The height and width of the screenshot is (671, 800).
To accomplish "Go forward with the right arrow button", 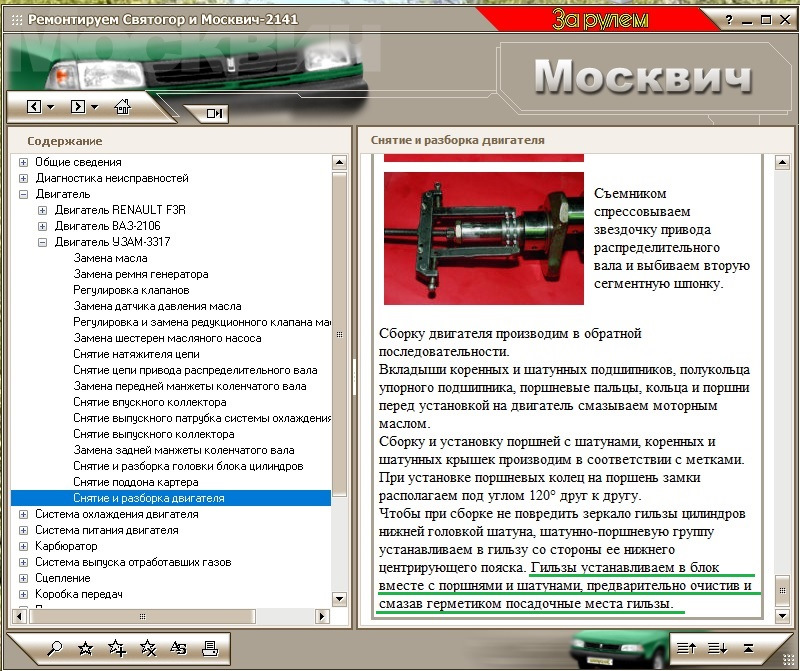I will tap(78, 107).
